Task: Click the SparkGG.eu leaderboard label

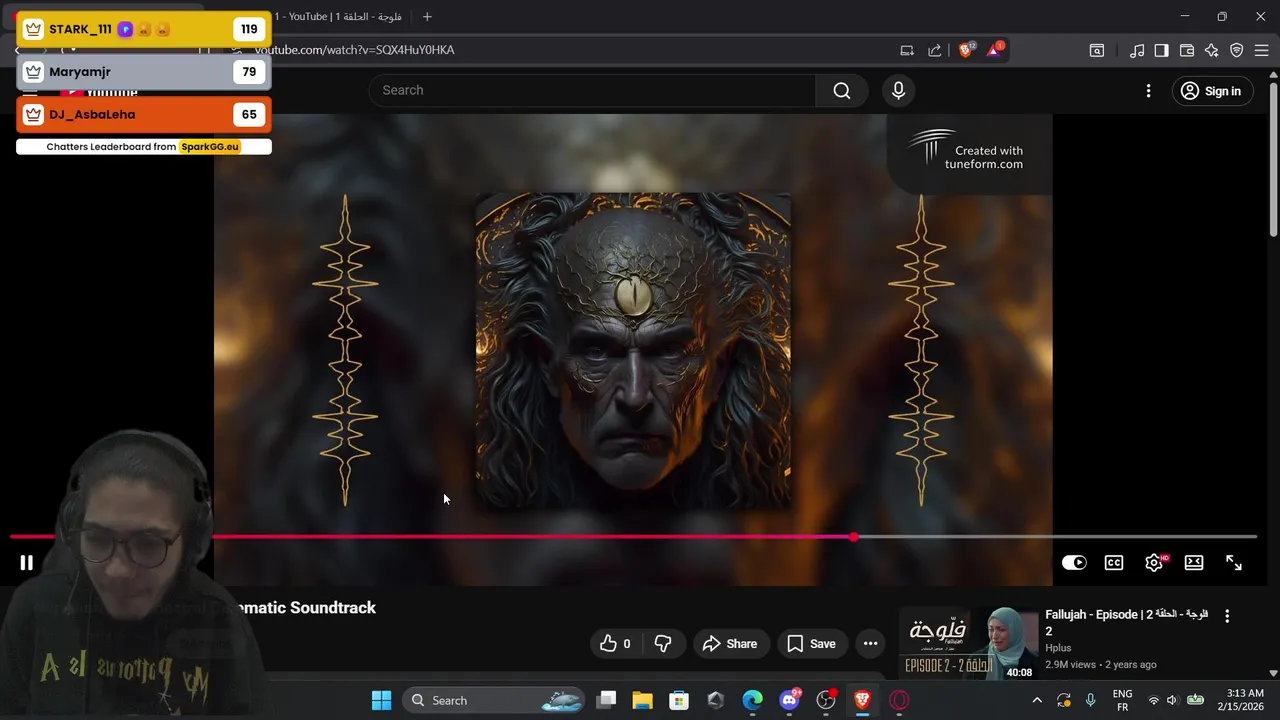Action: (210, 147)
